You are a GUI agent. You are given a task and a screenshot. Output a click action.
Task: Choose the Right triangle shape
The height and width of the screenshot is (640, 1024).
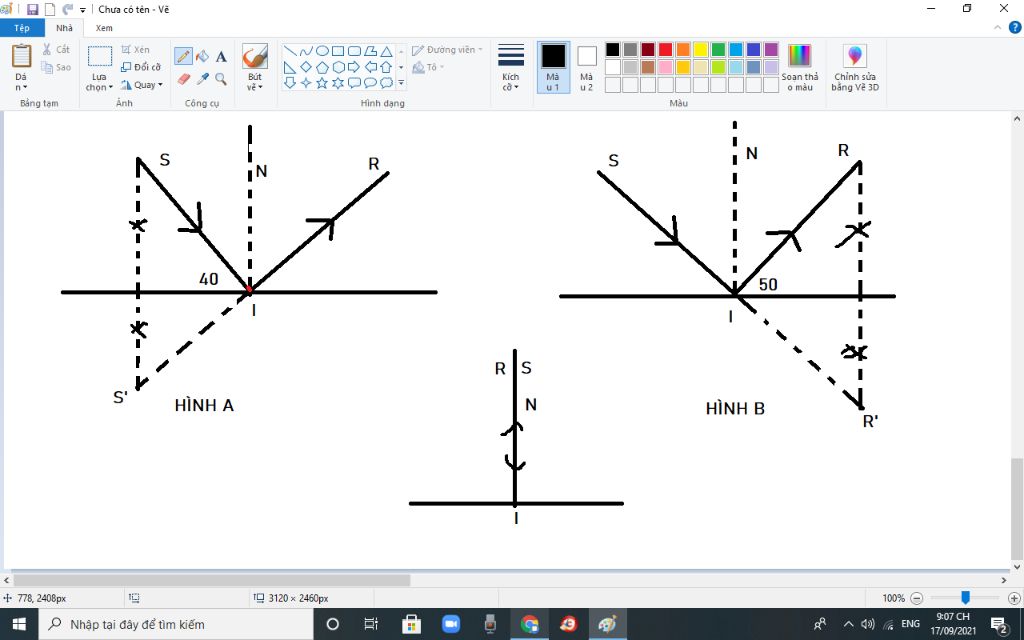click(290, 67)
